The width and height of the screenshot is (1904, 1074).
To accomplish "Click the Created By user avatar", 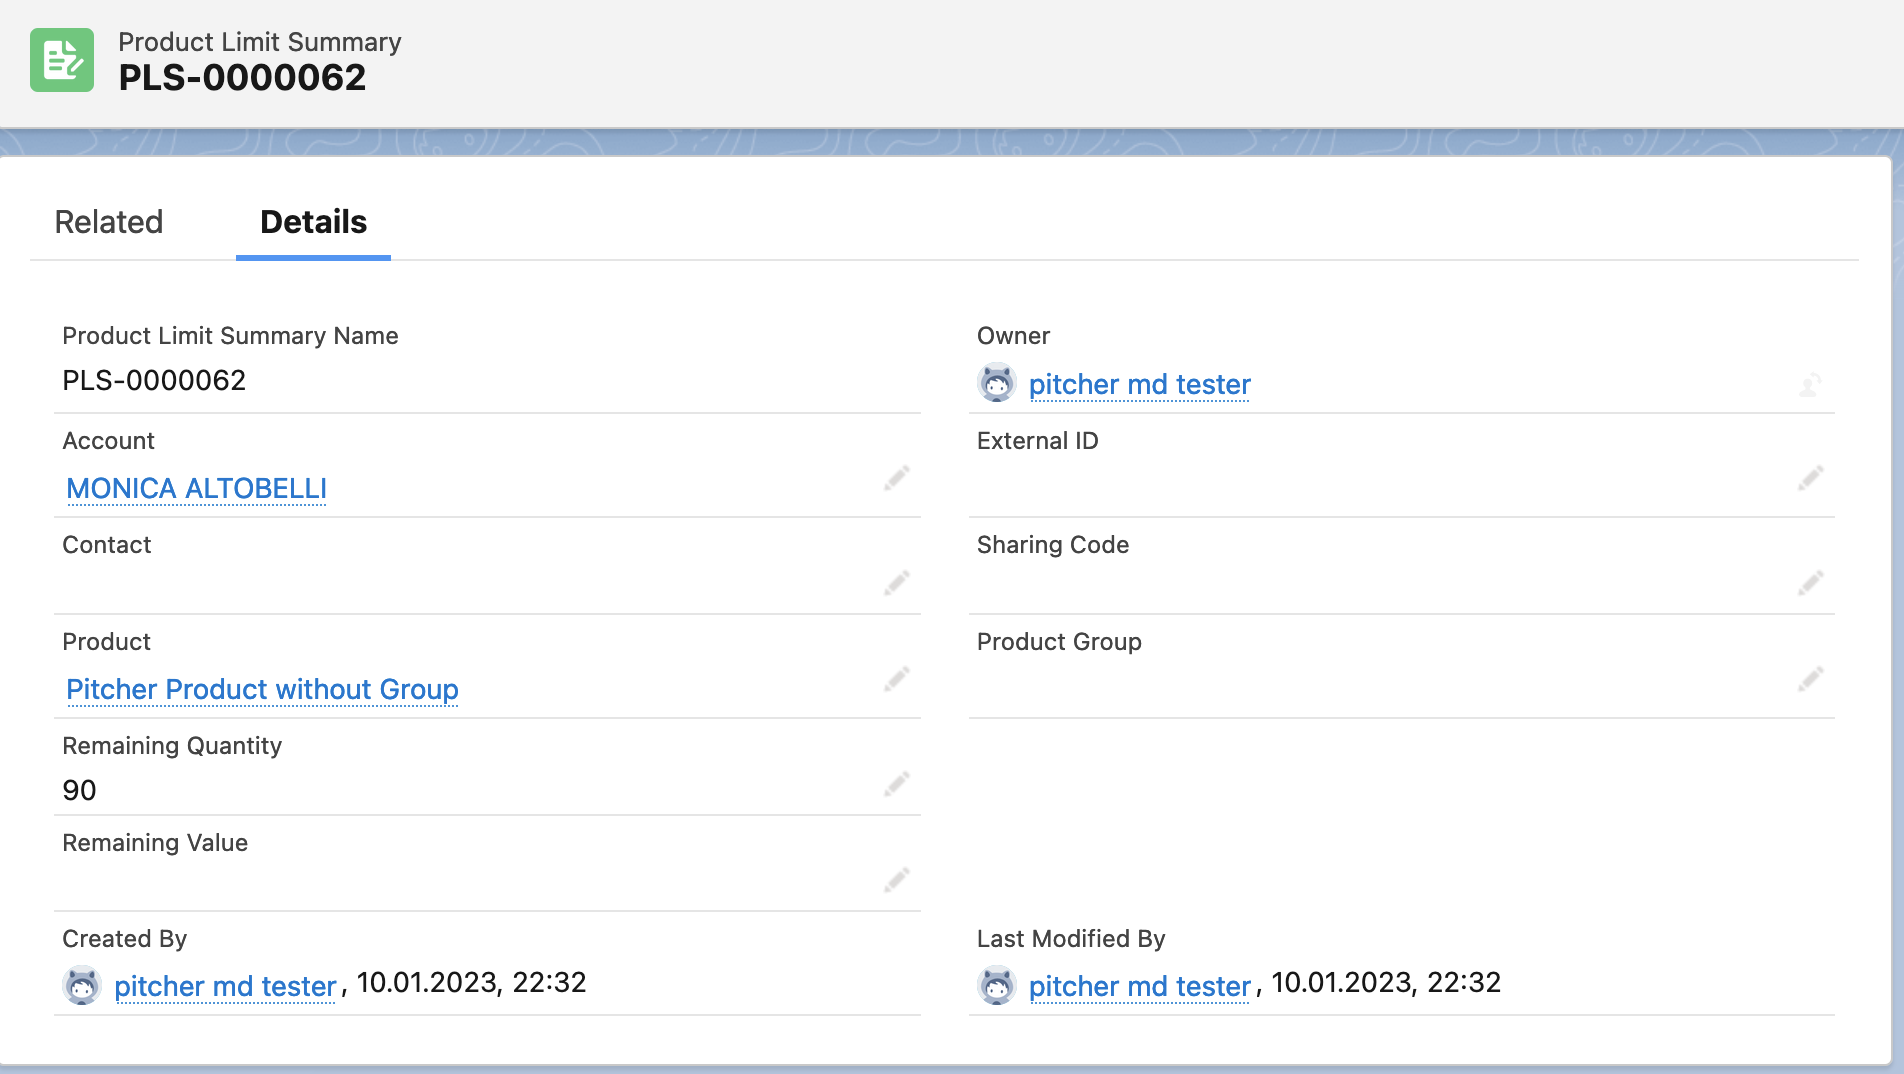I will pos(82,986).
